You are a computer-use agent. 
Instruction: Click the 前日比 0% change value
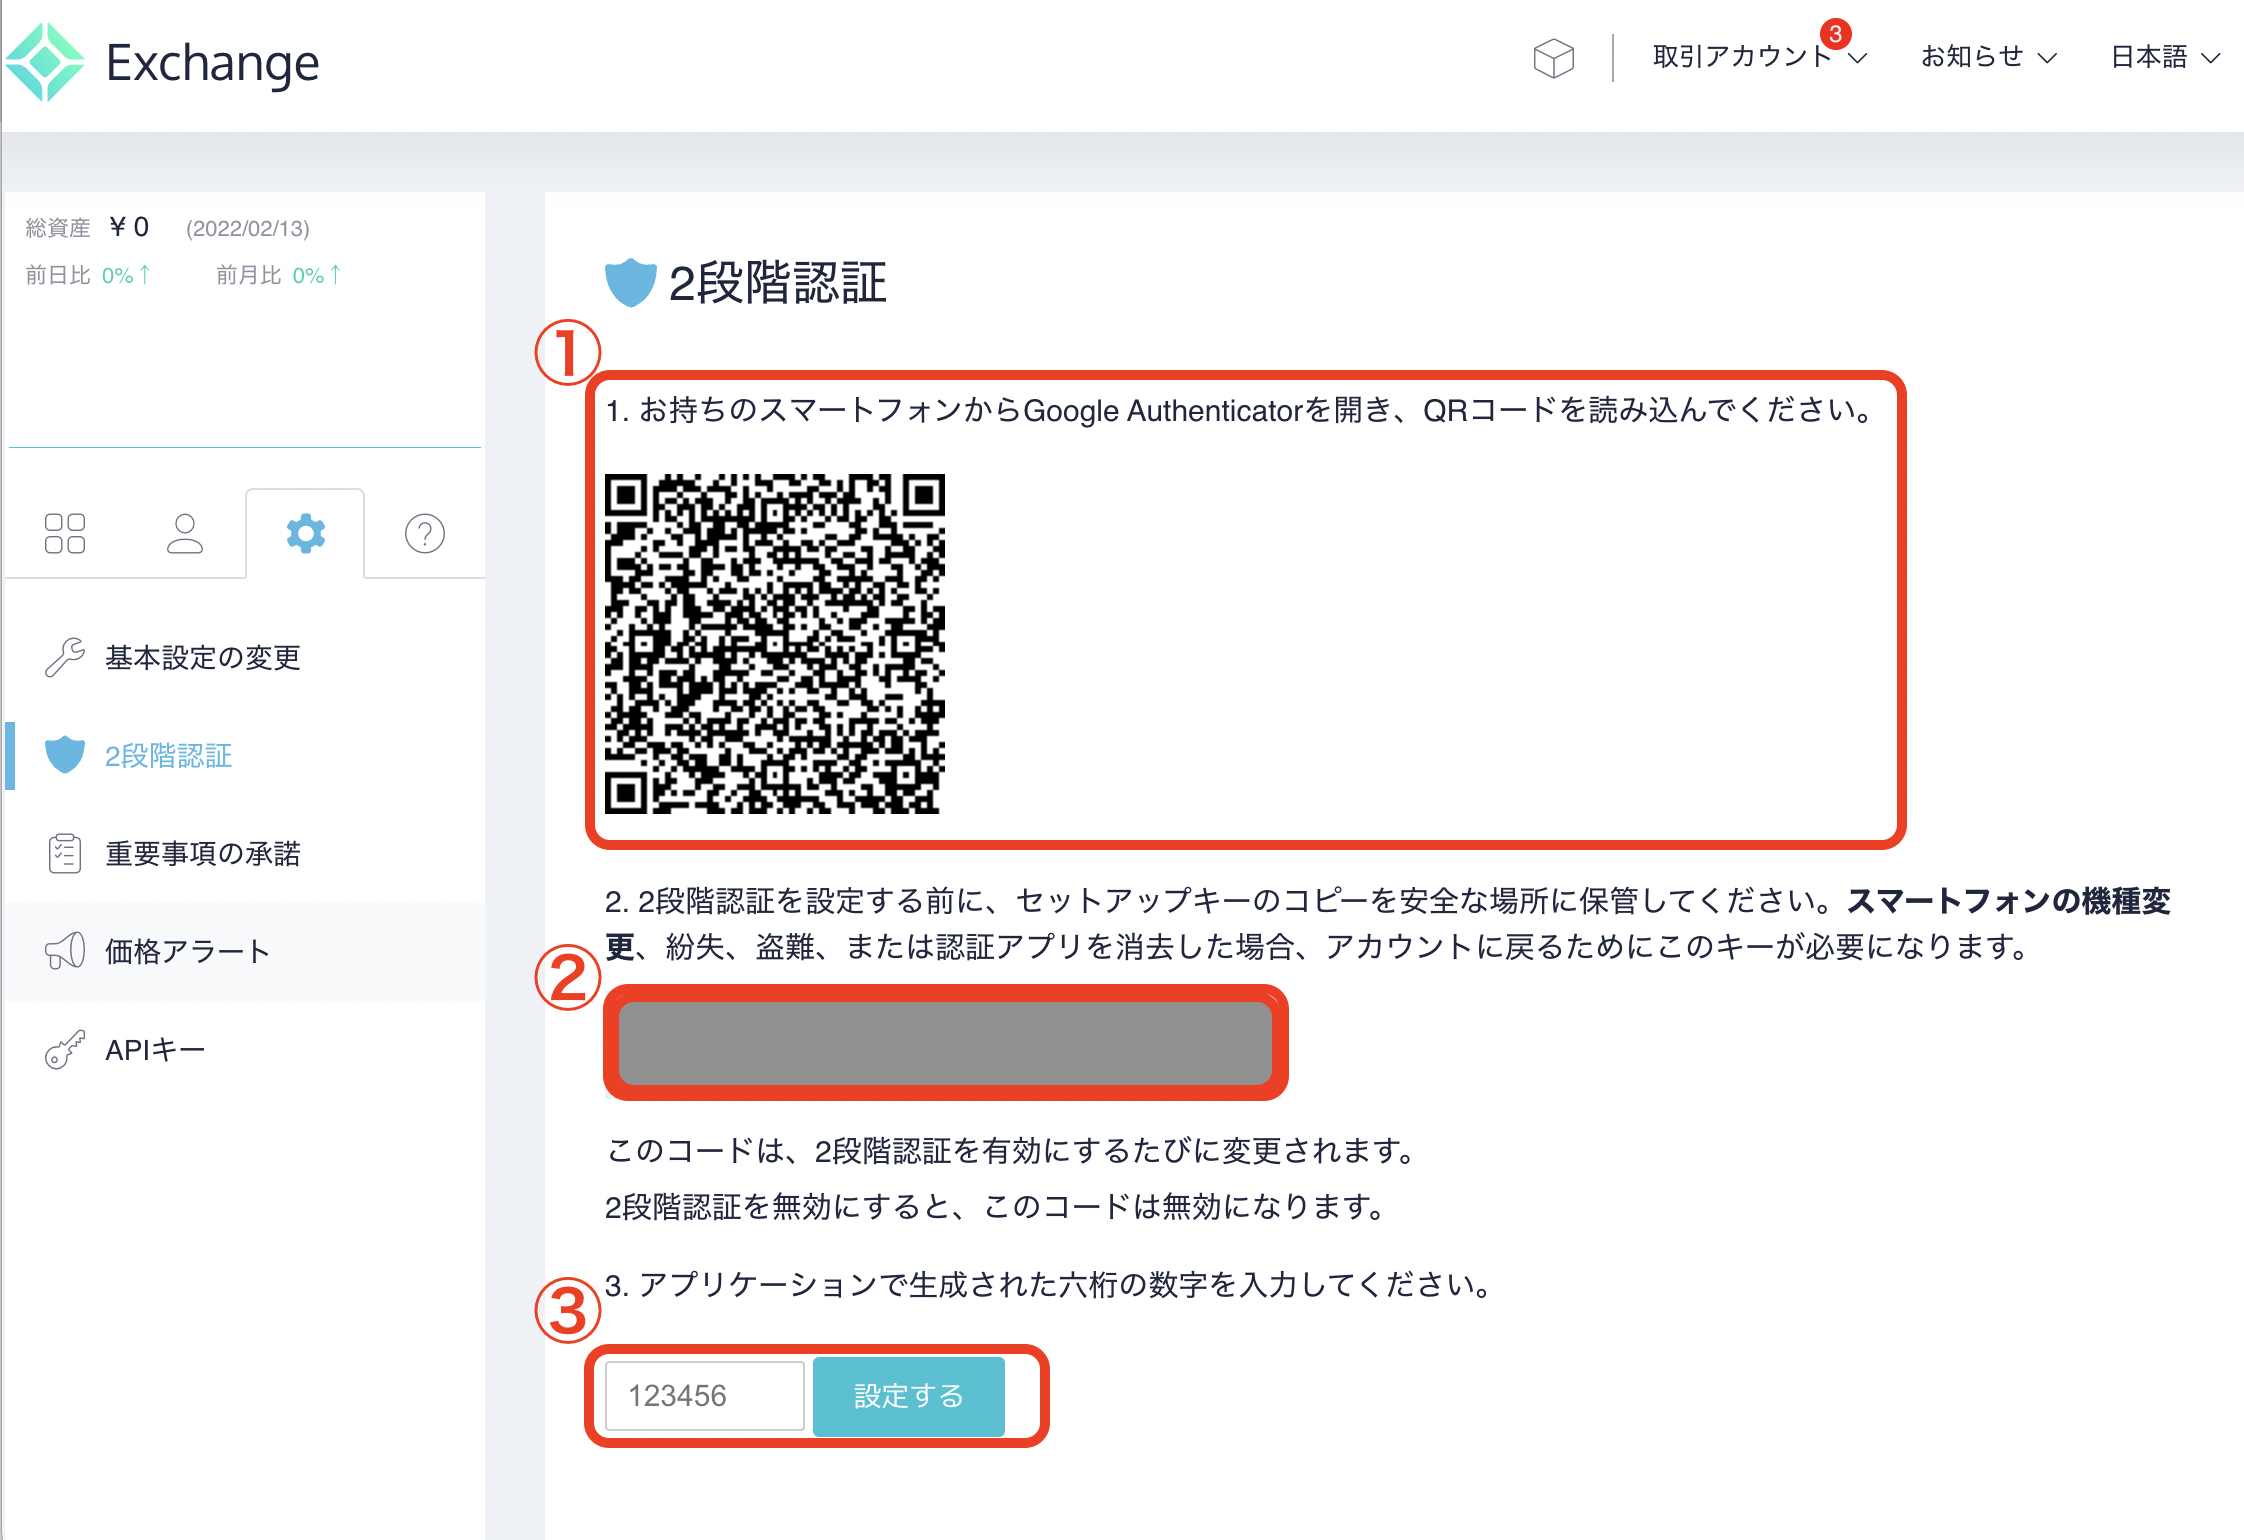[x=126, y=275]
